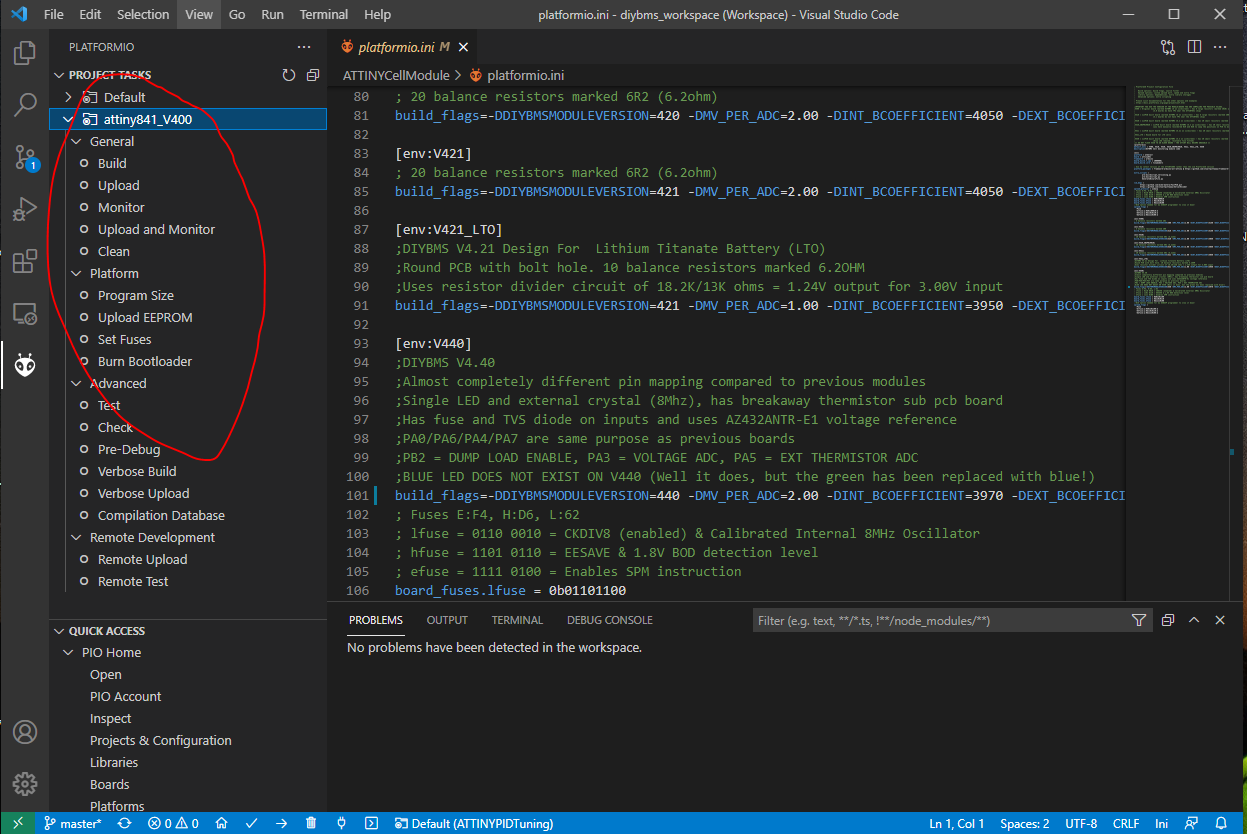Switch to the Terminal panel tab
1247x834 pixels.
[517, 620]
